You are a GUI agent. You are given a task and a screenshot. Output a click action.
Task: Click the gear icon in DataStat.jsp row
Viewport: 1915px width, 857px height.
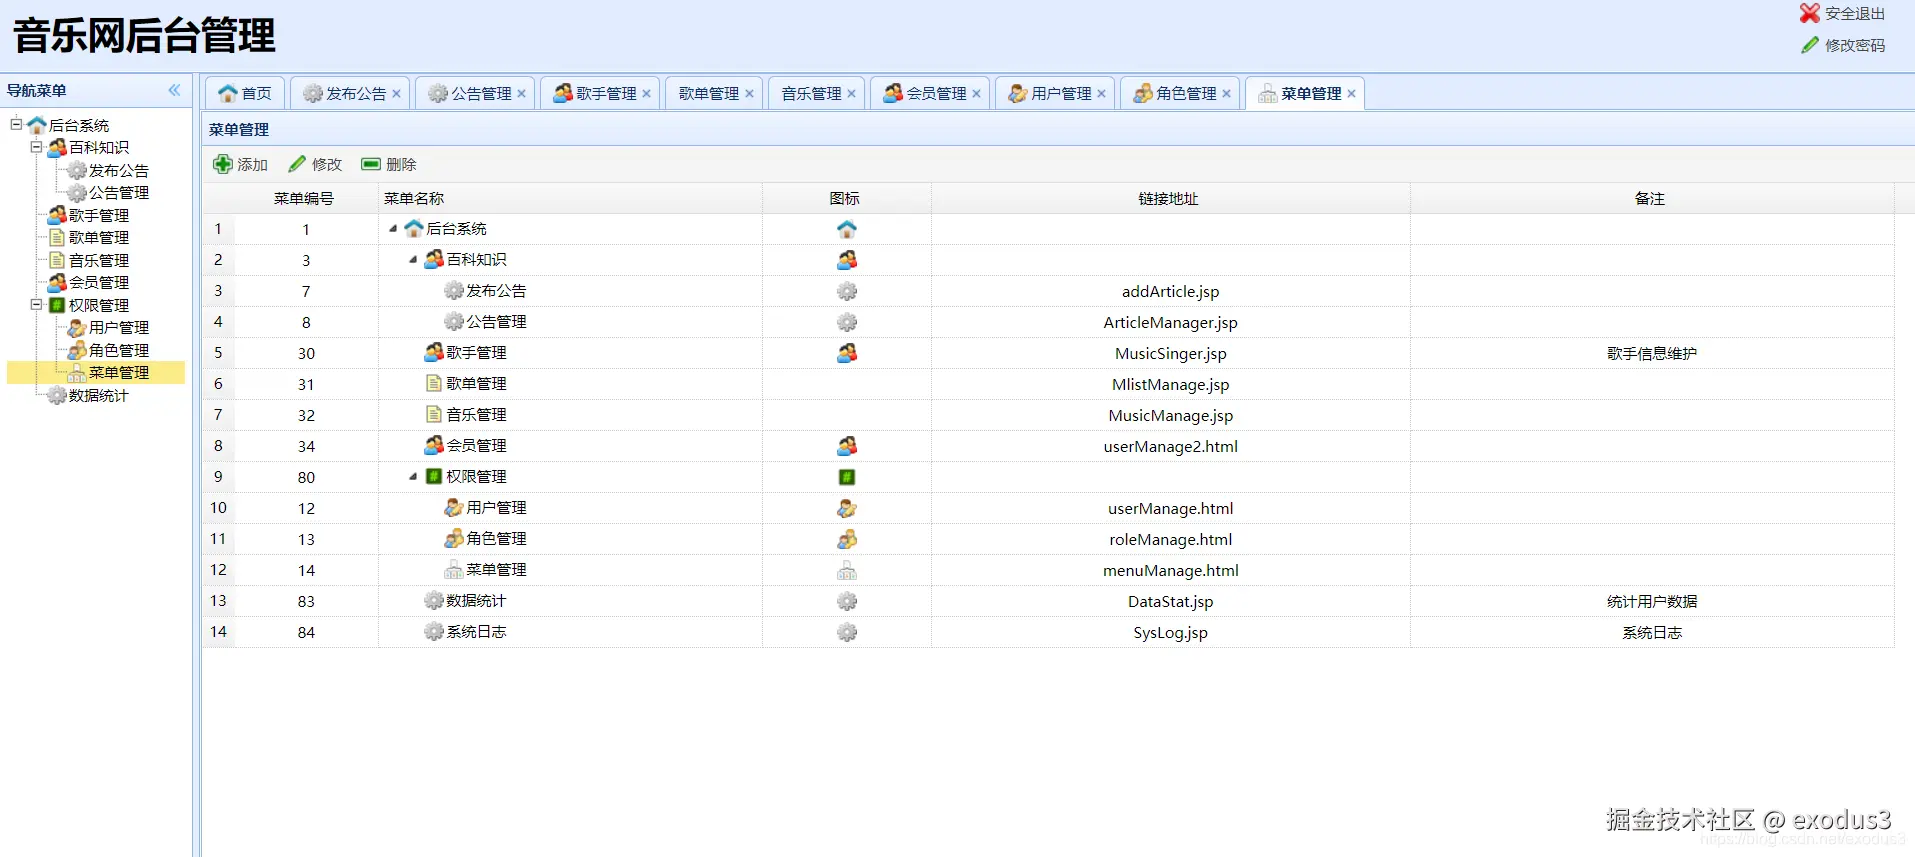click(x=847, y=601)
